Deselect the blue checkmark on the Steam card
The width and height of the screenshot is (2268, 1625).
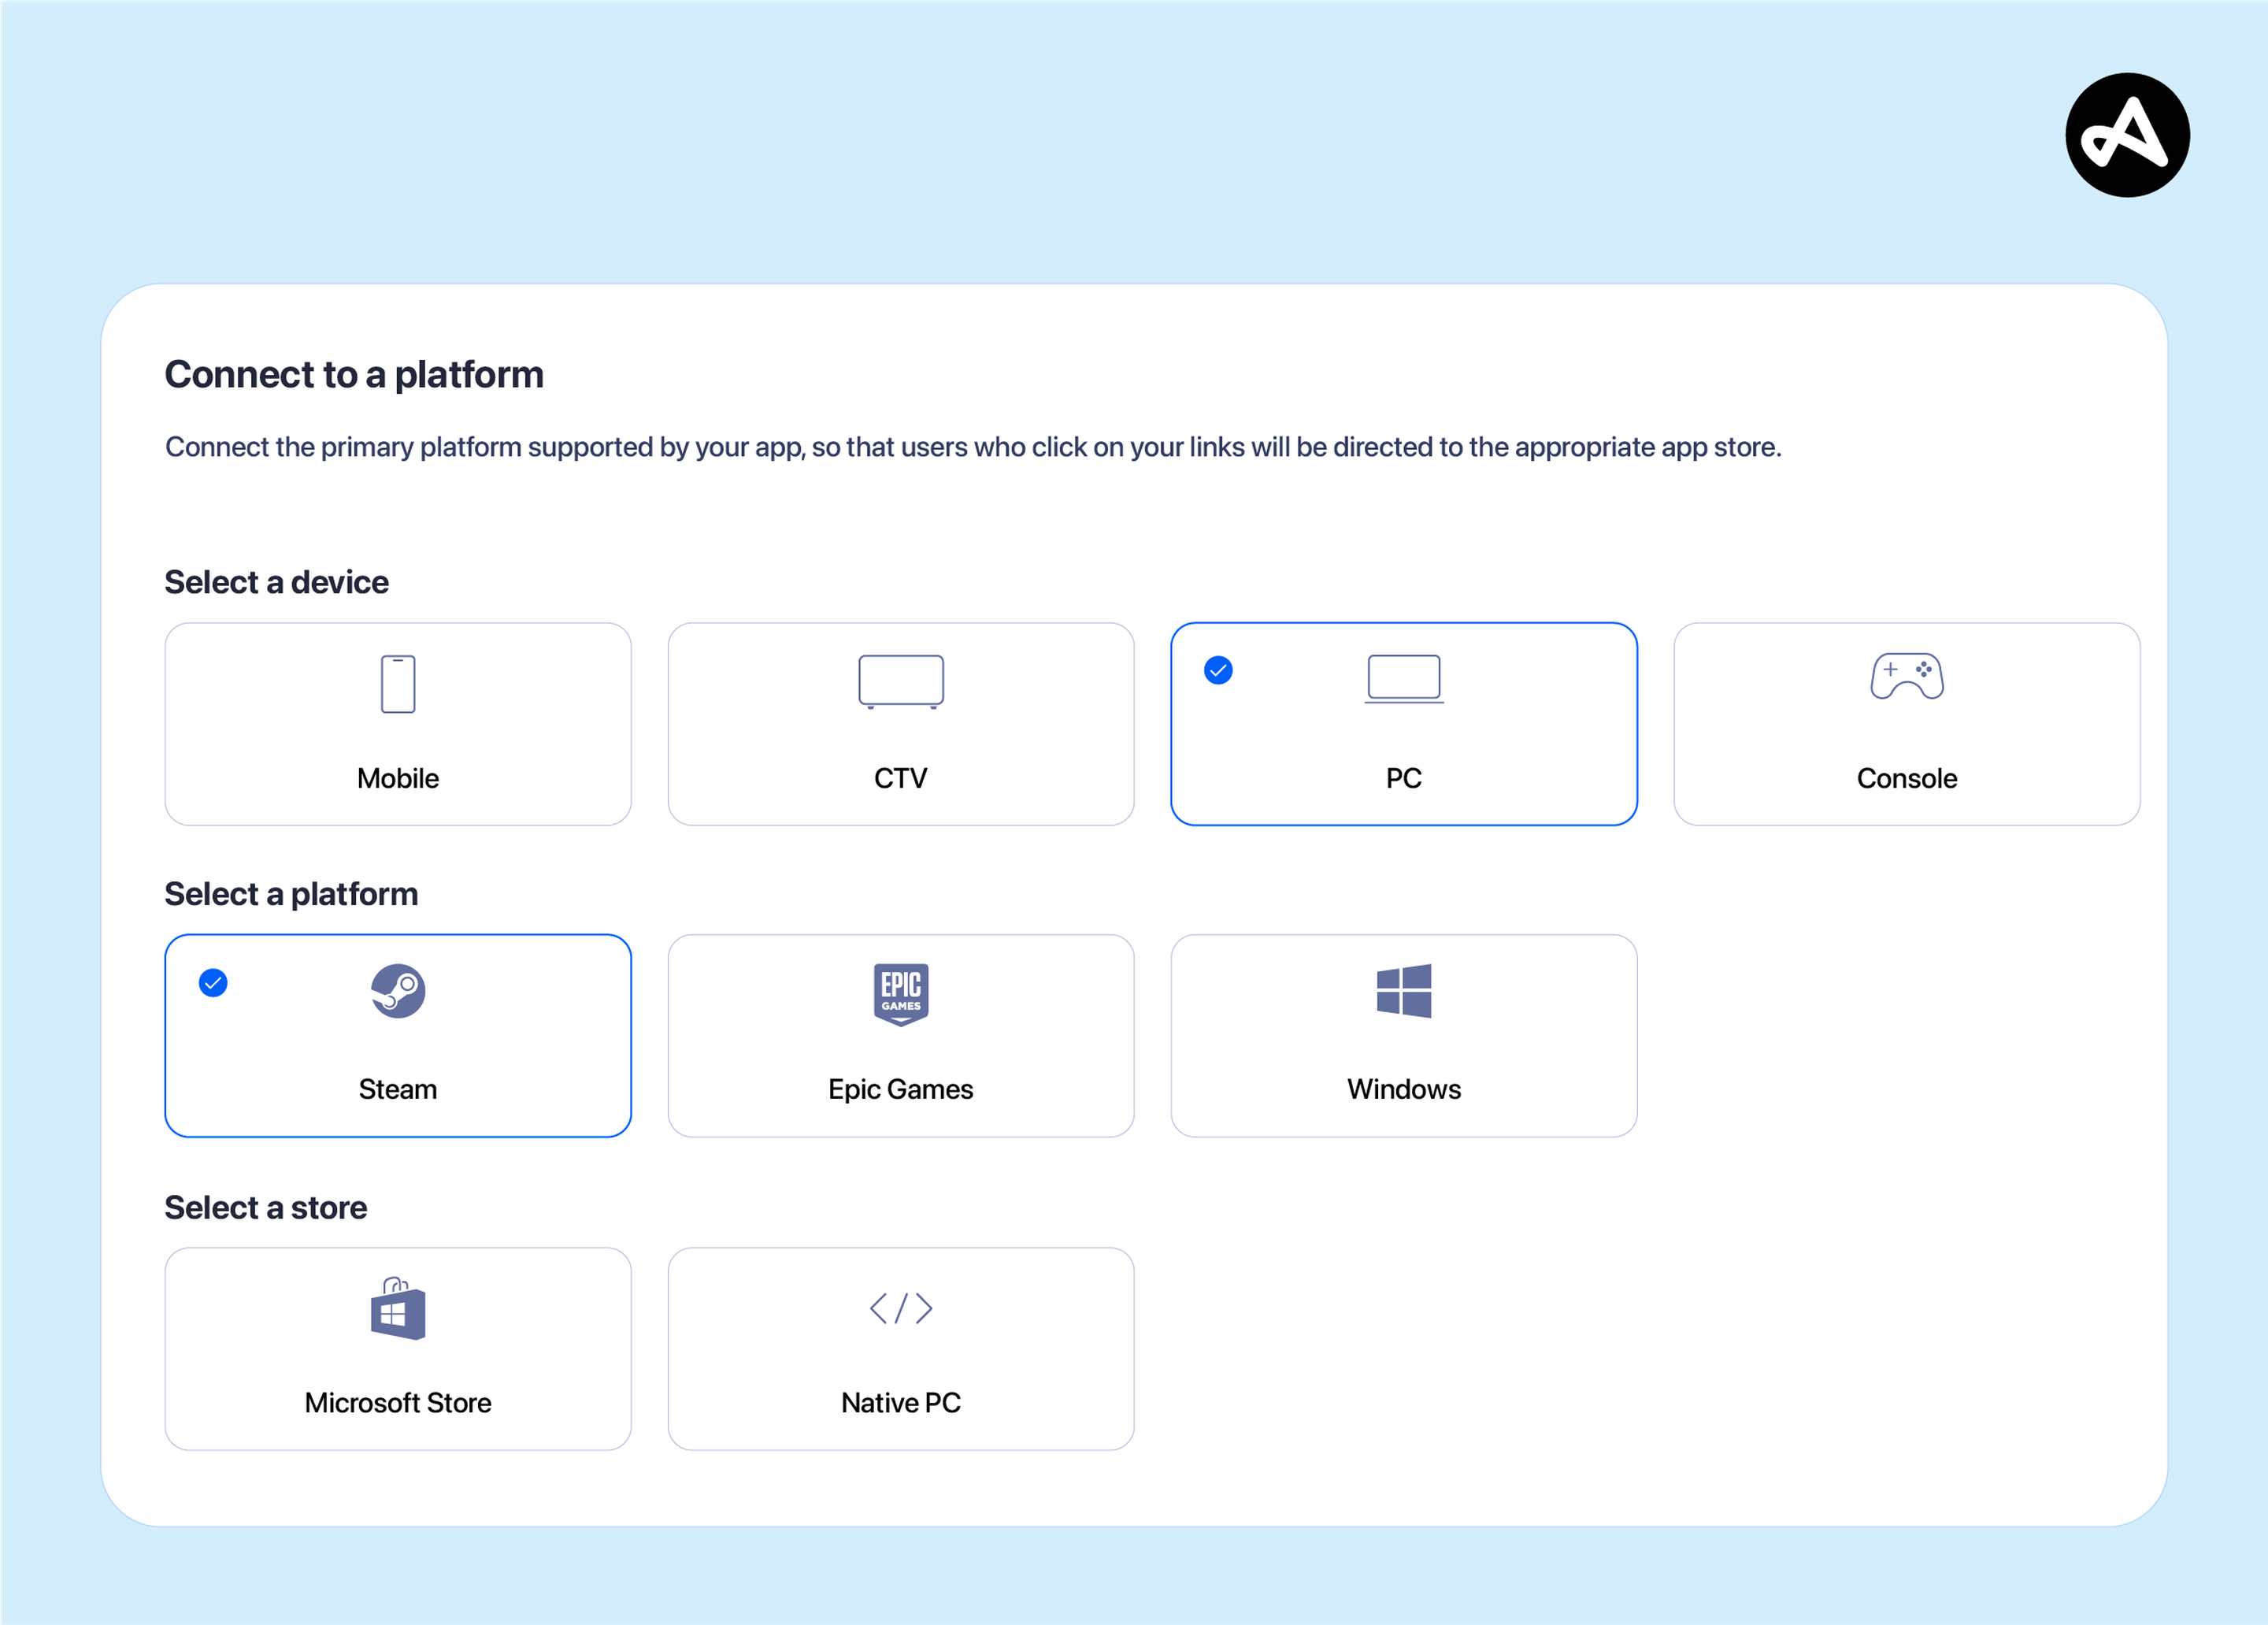tap(213, 983)
